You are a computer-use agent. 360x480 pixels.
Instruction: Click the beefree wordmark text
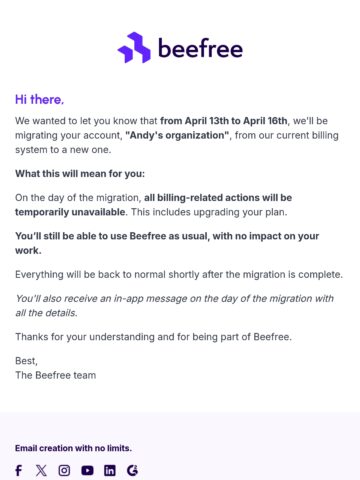(x=200, y=49)
